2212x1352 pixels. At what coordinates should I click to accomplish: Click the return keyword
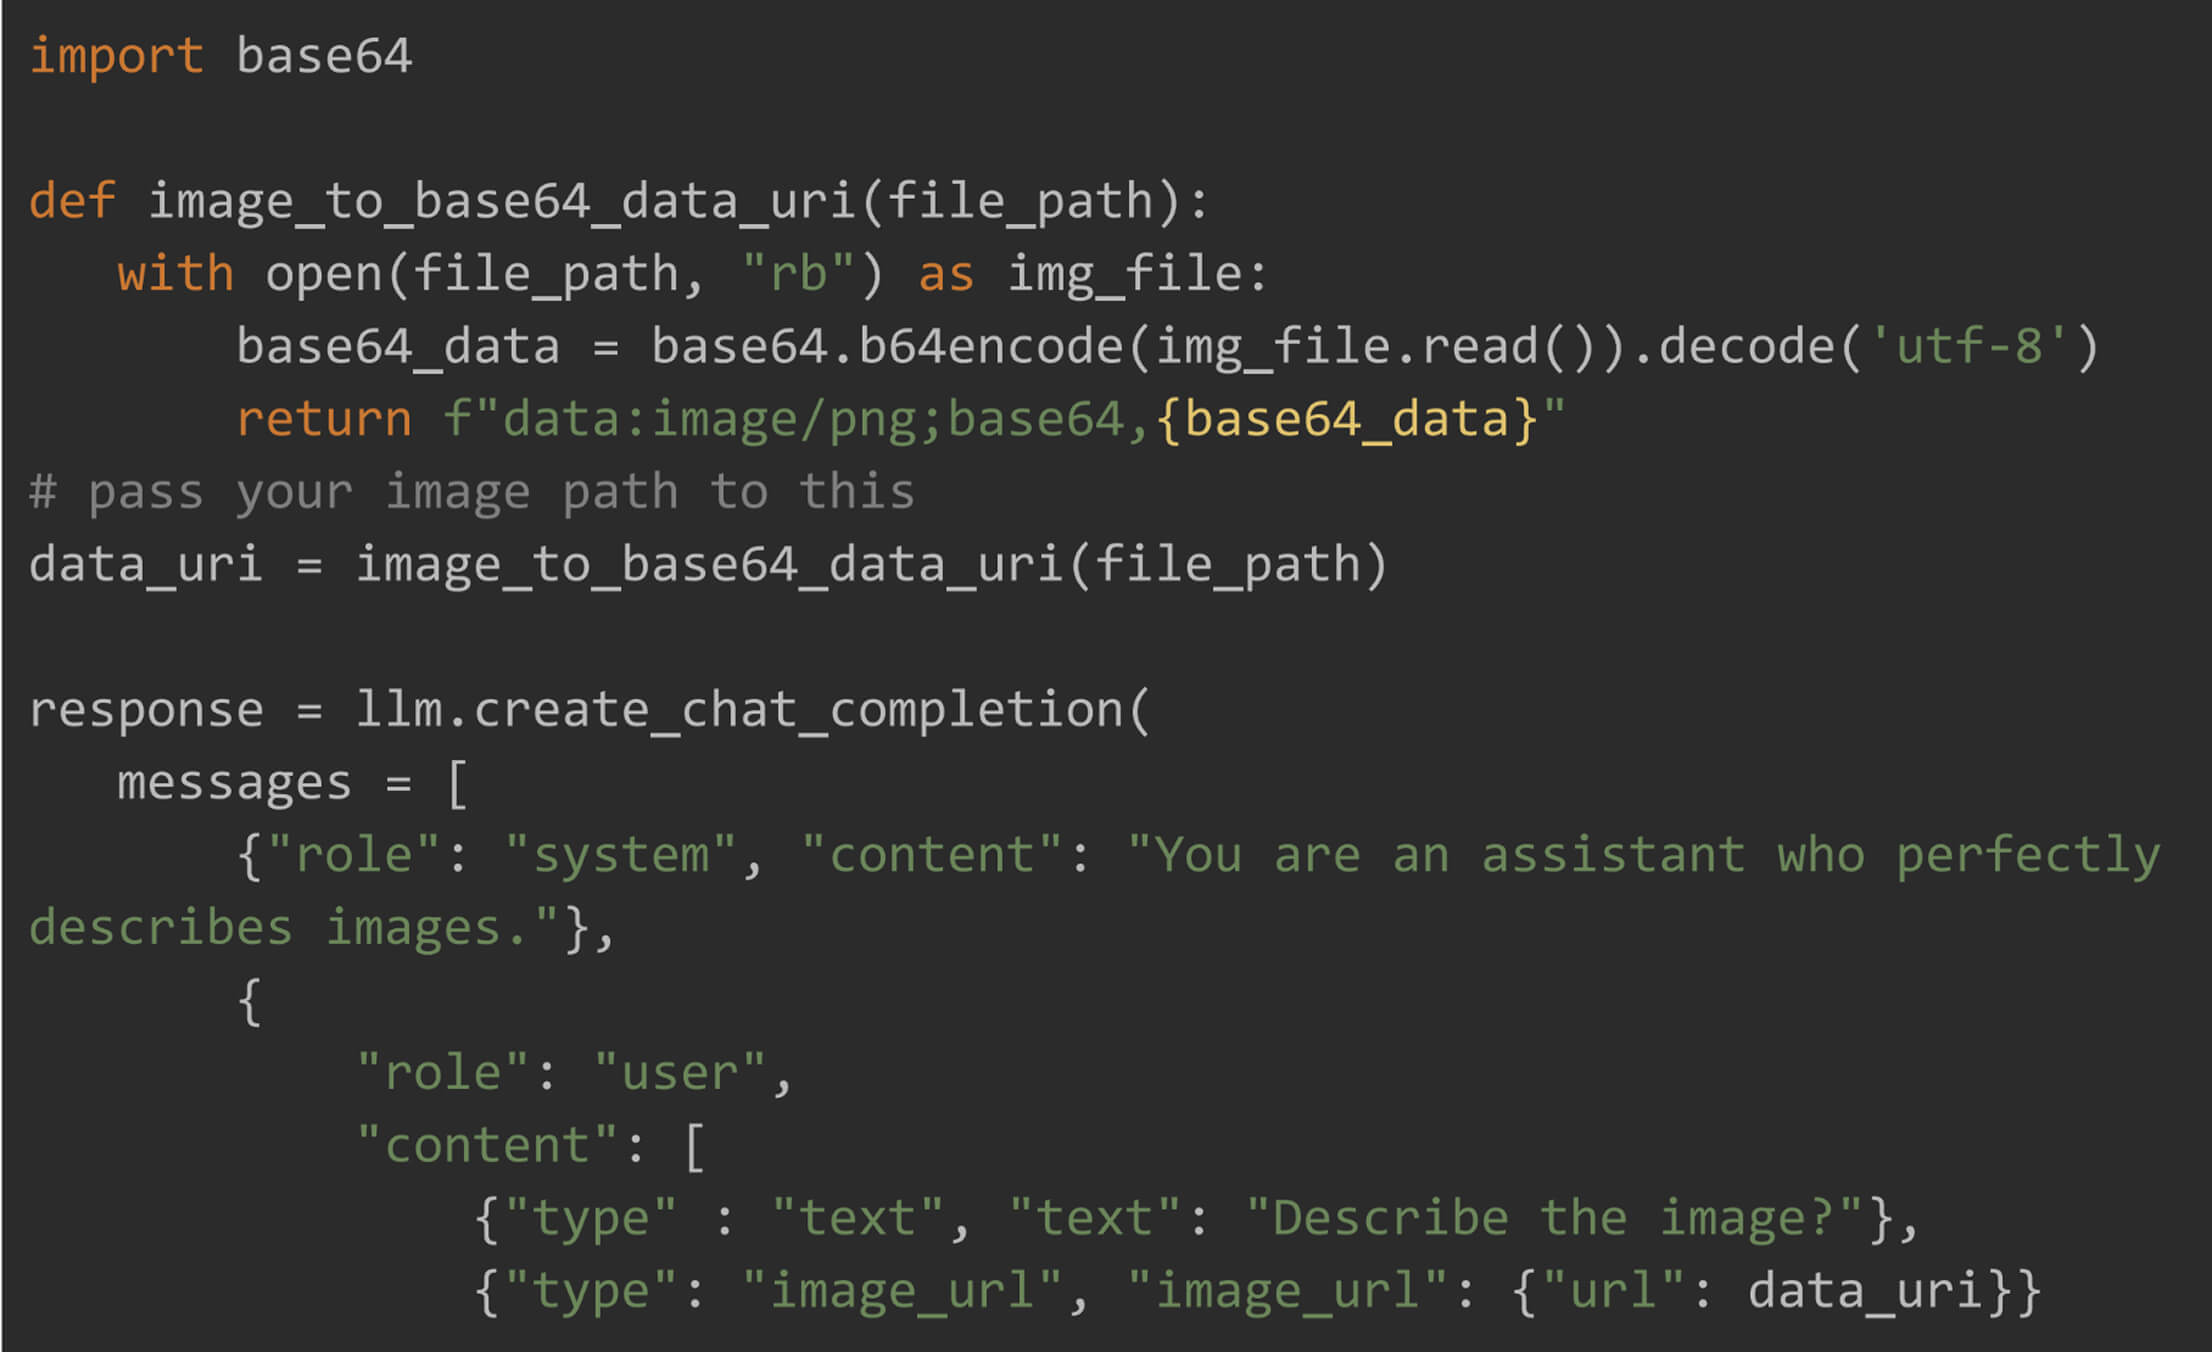click(x=324, y=419)
